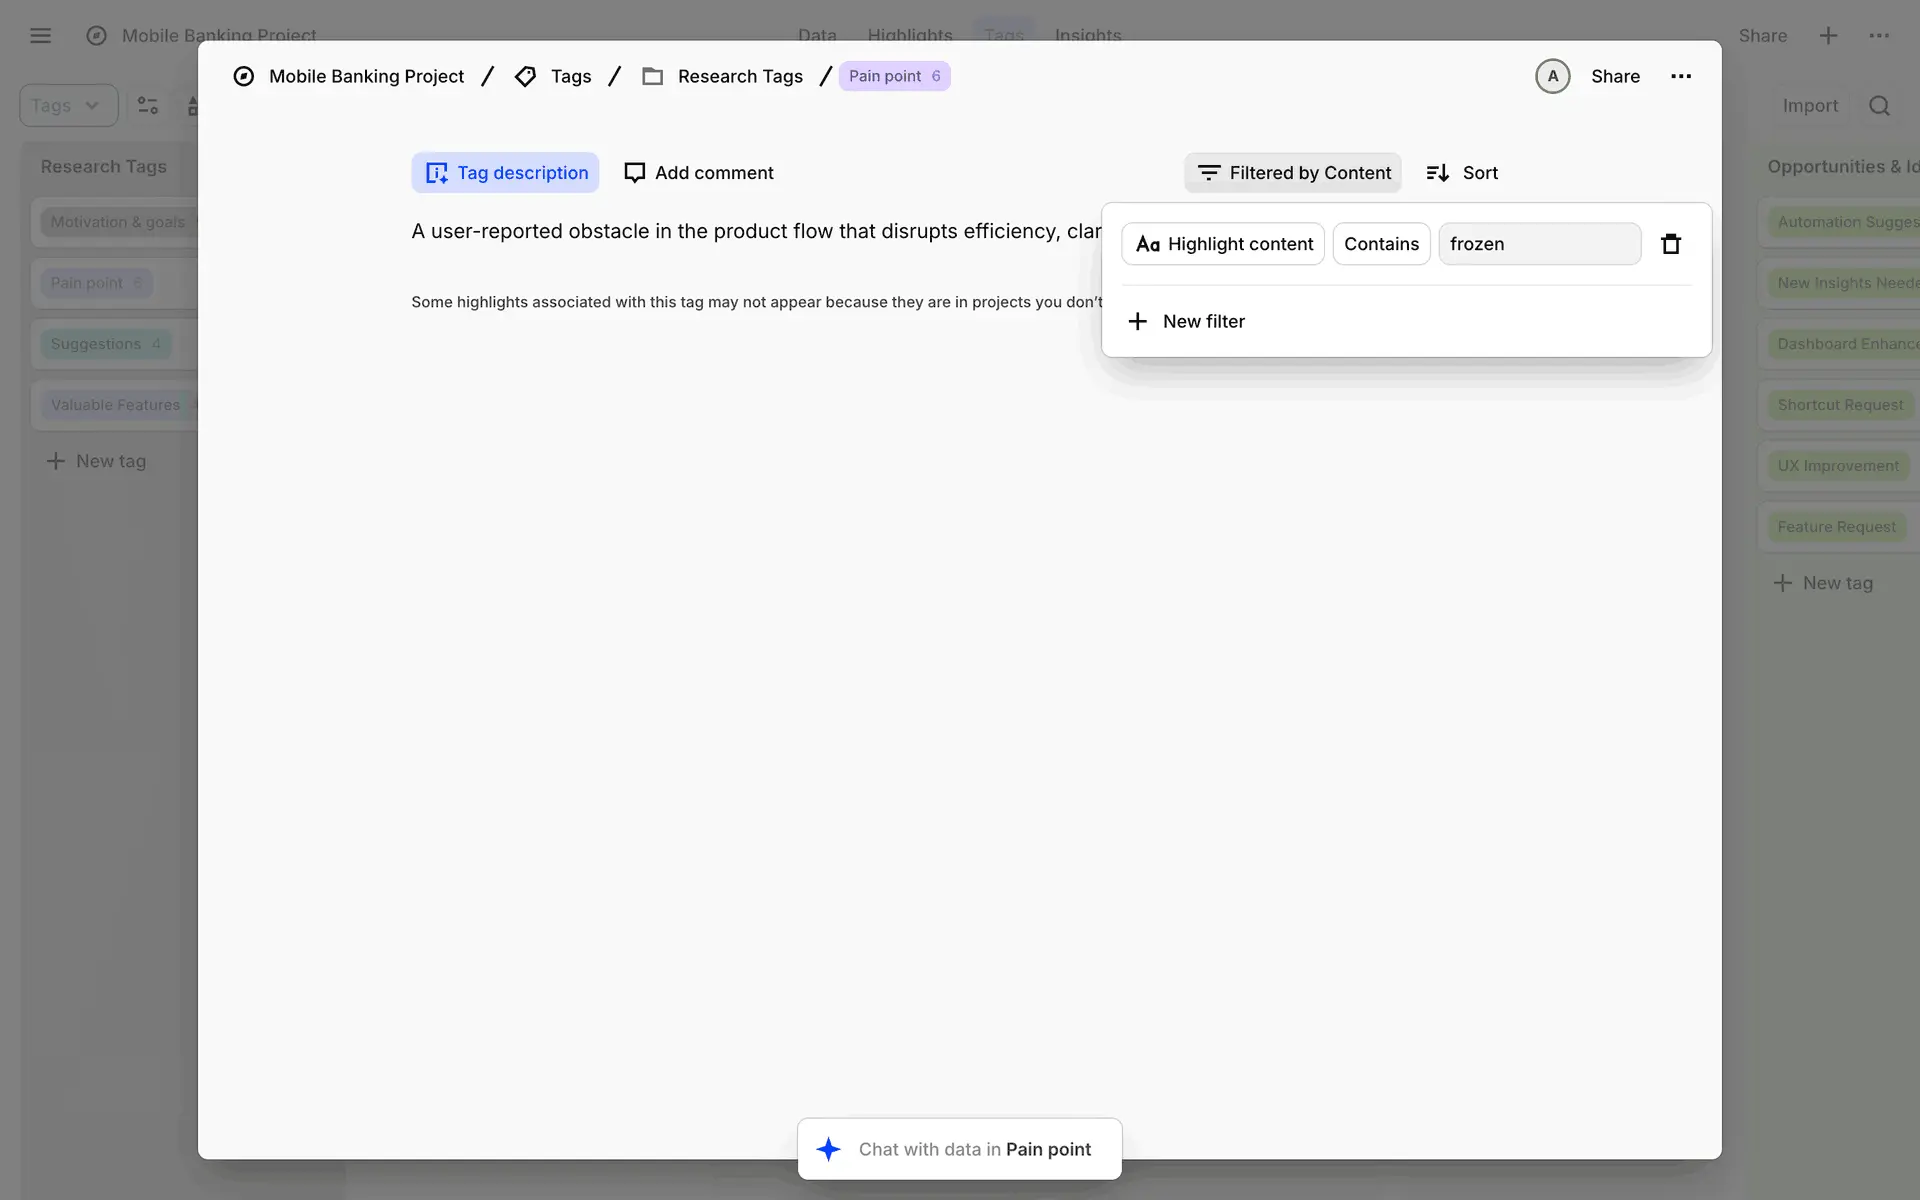Open the Research Tags folder breadcrumb
This screenshot has width=1920, height=1200.
(739, 77)
